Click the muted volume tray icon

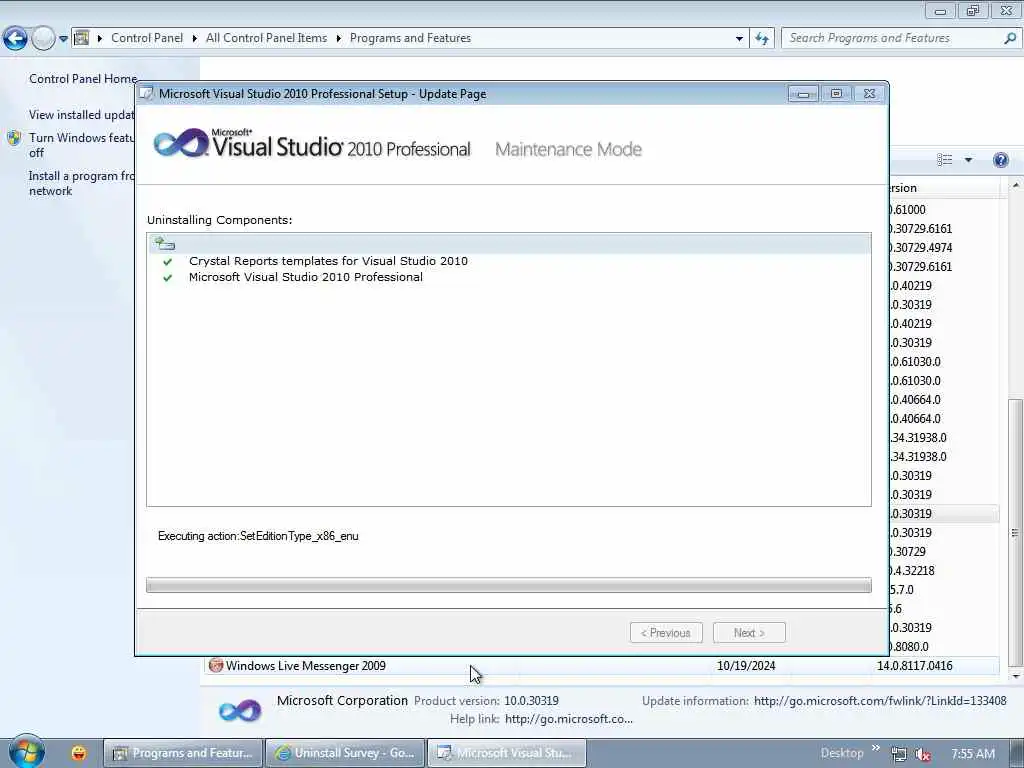(923, 754)
